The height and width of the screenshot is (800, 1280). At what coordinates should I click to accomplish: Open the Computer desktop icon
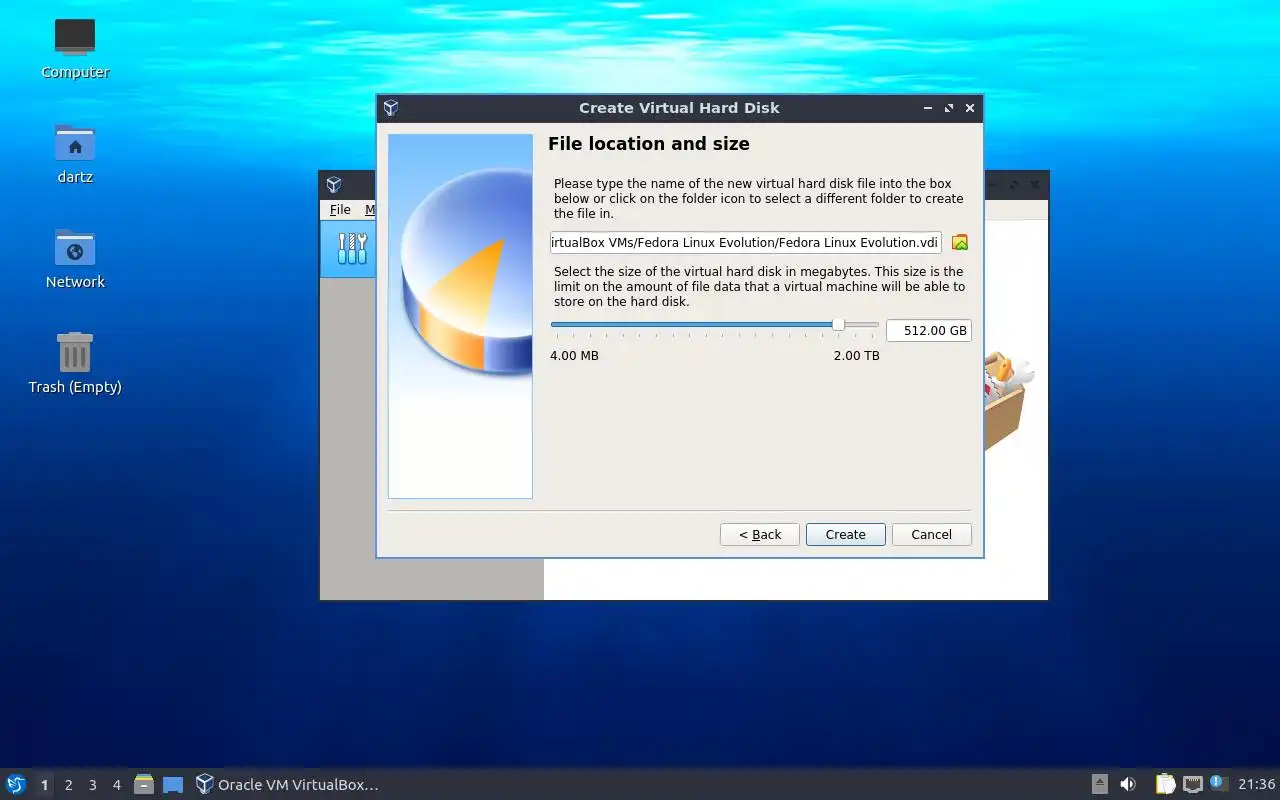point(75,48)
